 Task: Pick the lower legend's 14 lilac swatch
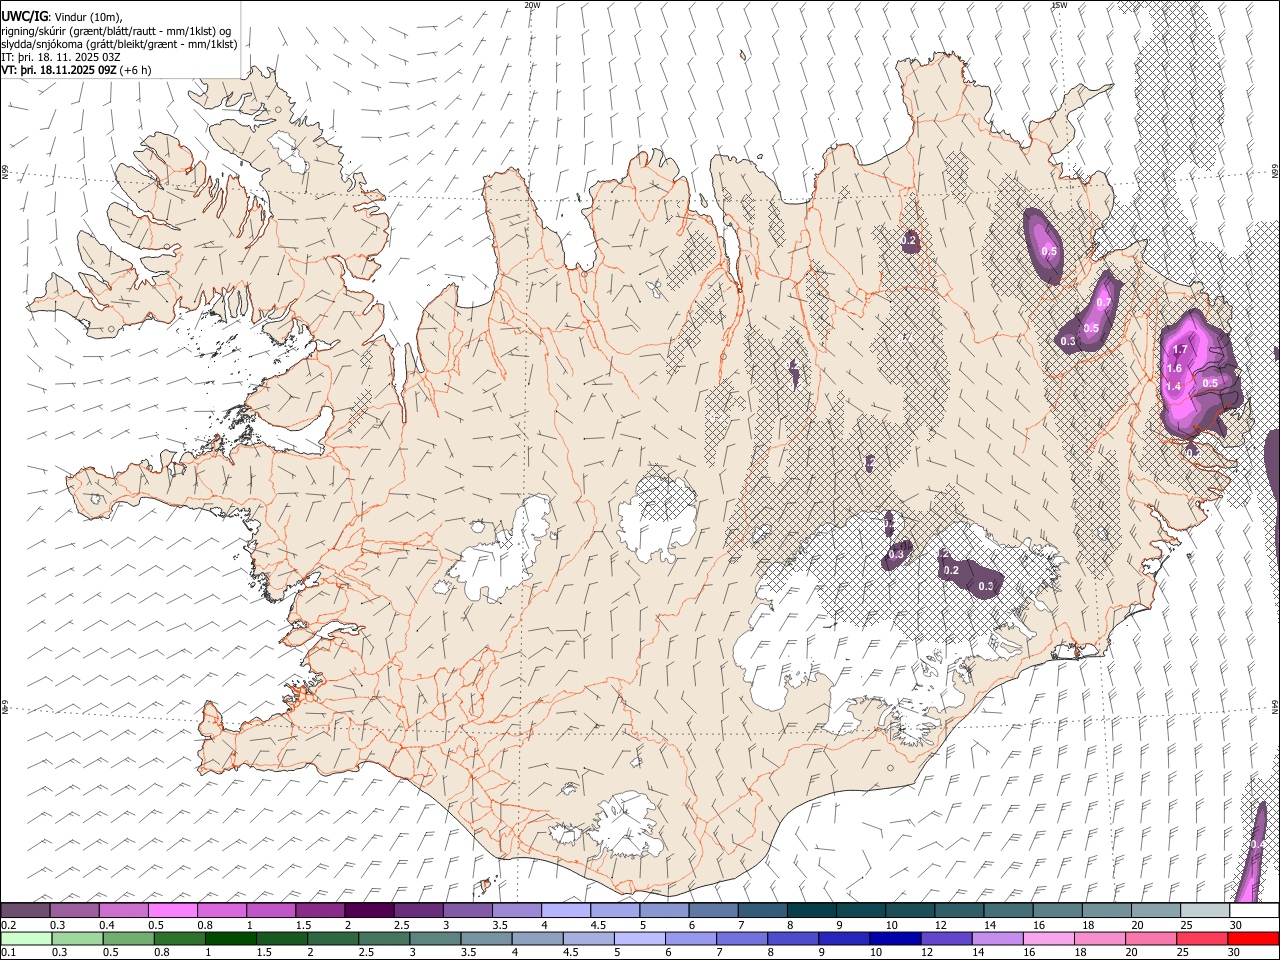coord(996,938)
